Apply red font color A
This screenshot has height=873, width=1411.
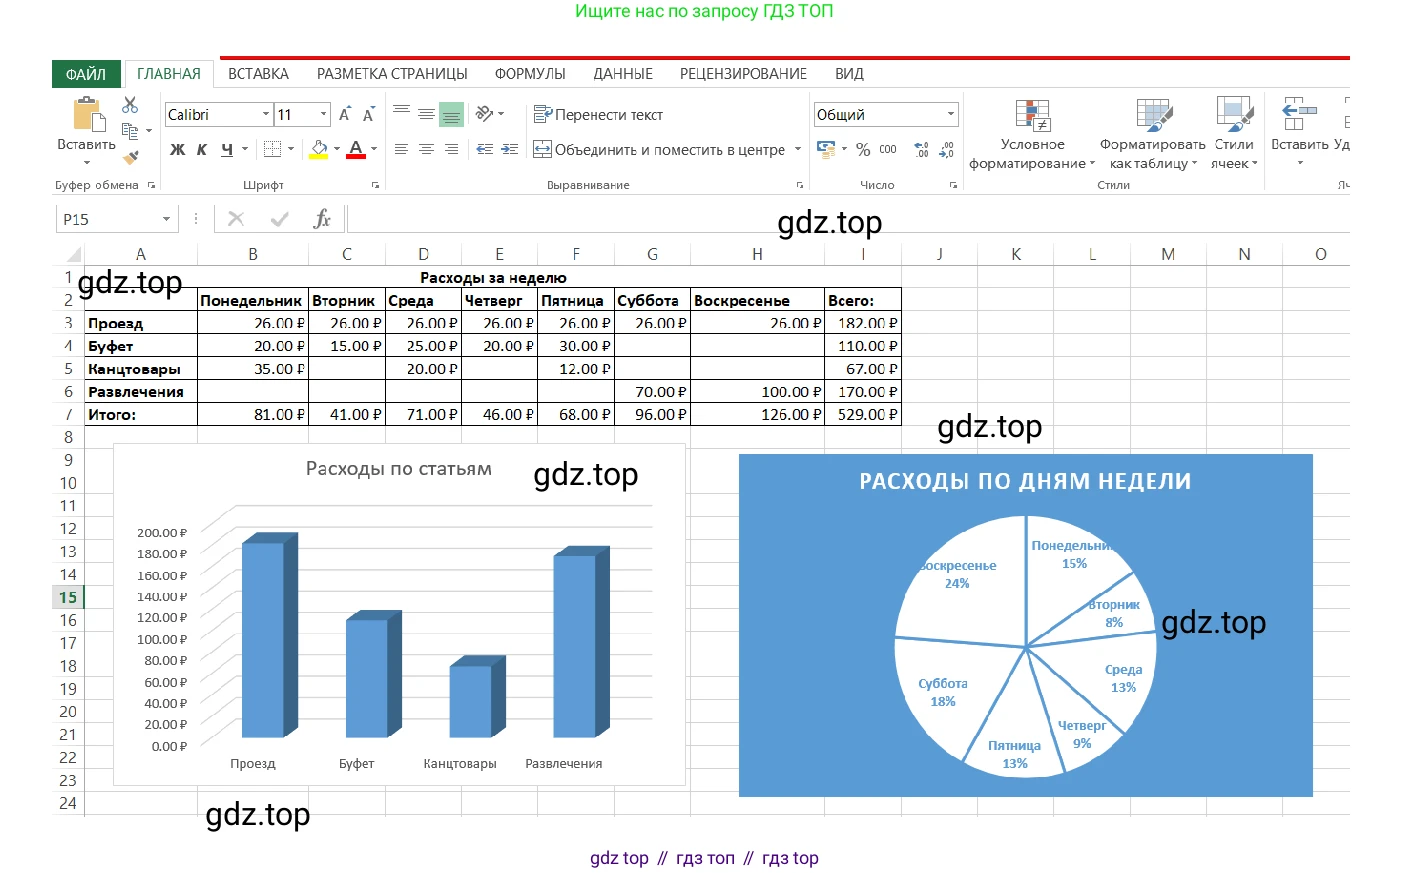click(x=356, y=149)
